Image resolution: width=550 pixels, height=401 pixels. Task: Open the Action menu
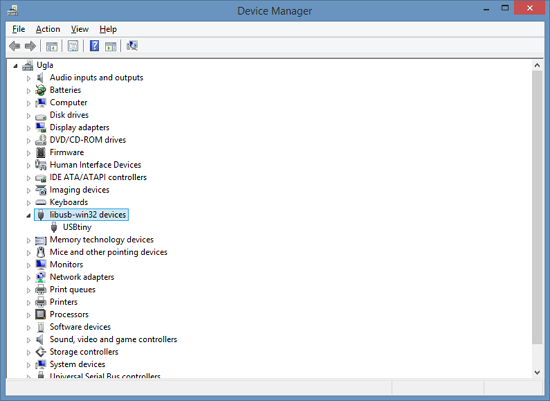48,29
